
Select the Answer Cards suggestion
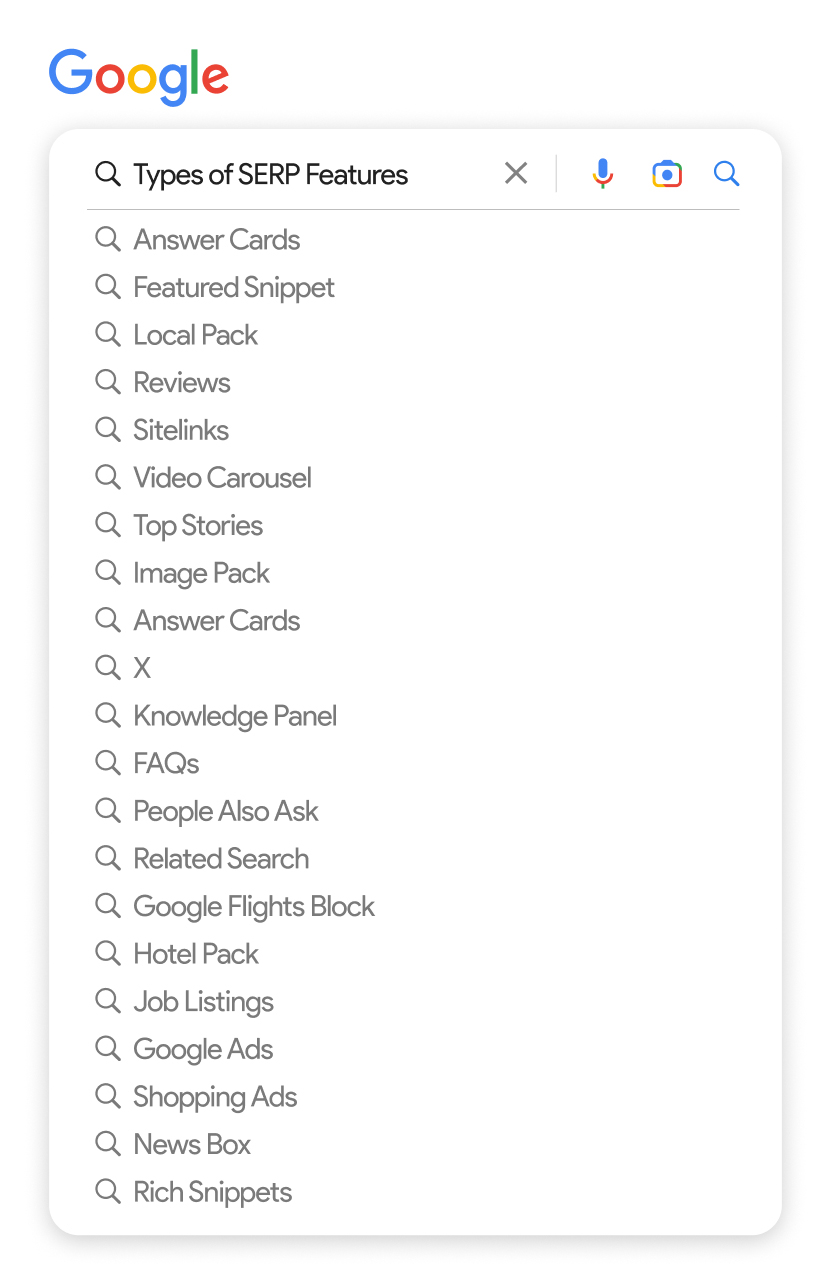tap(216, 239)
